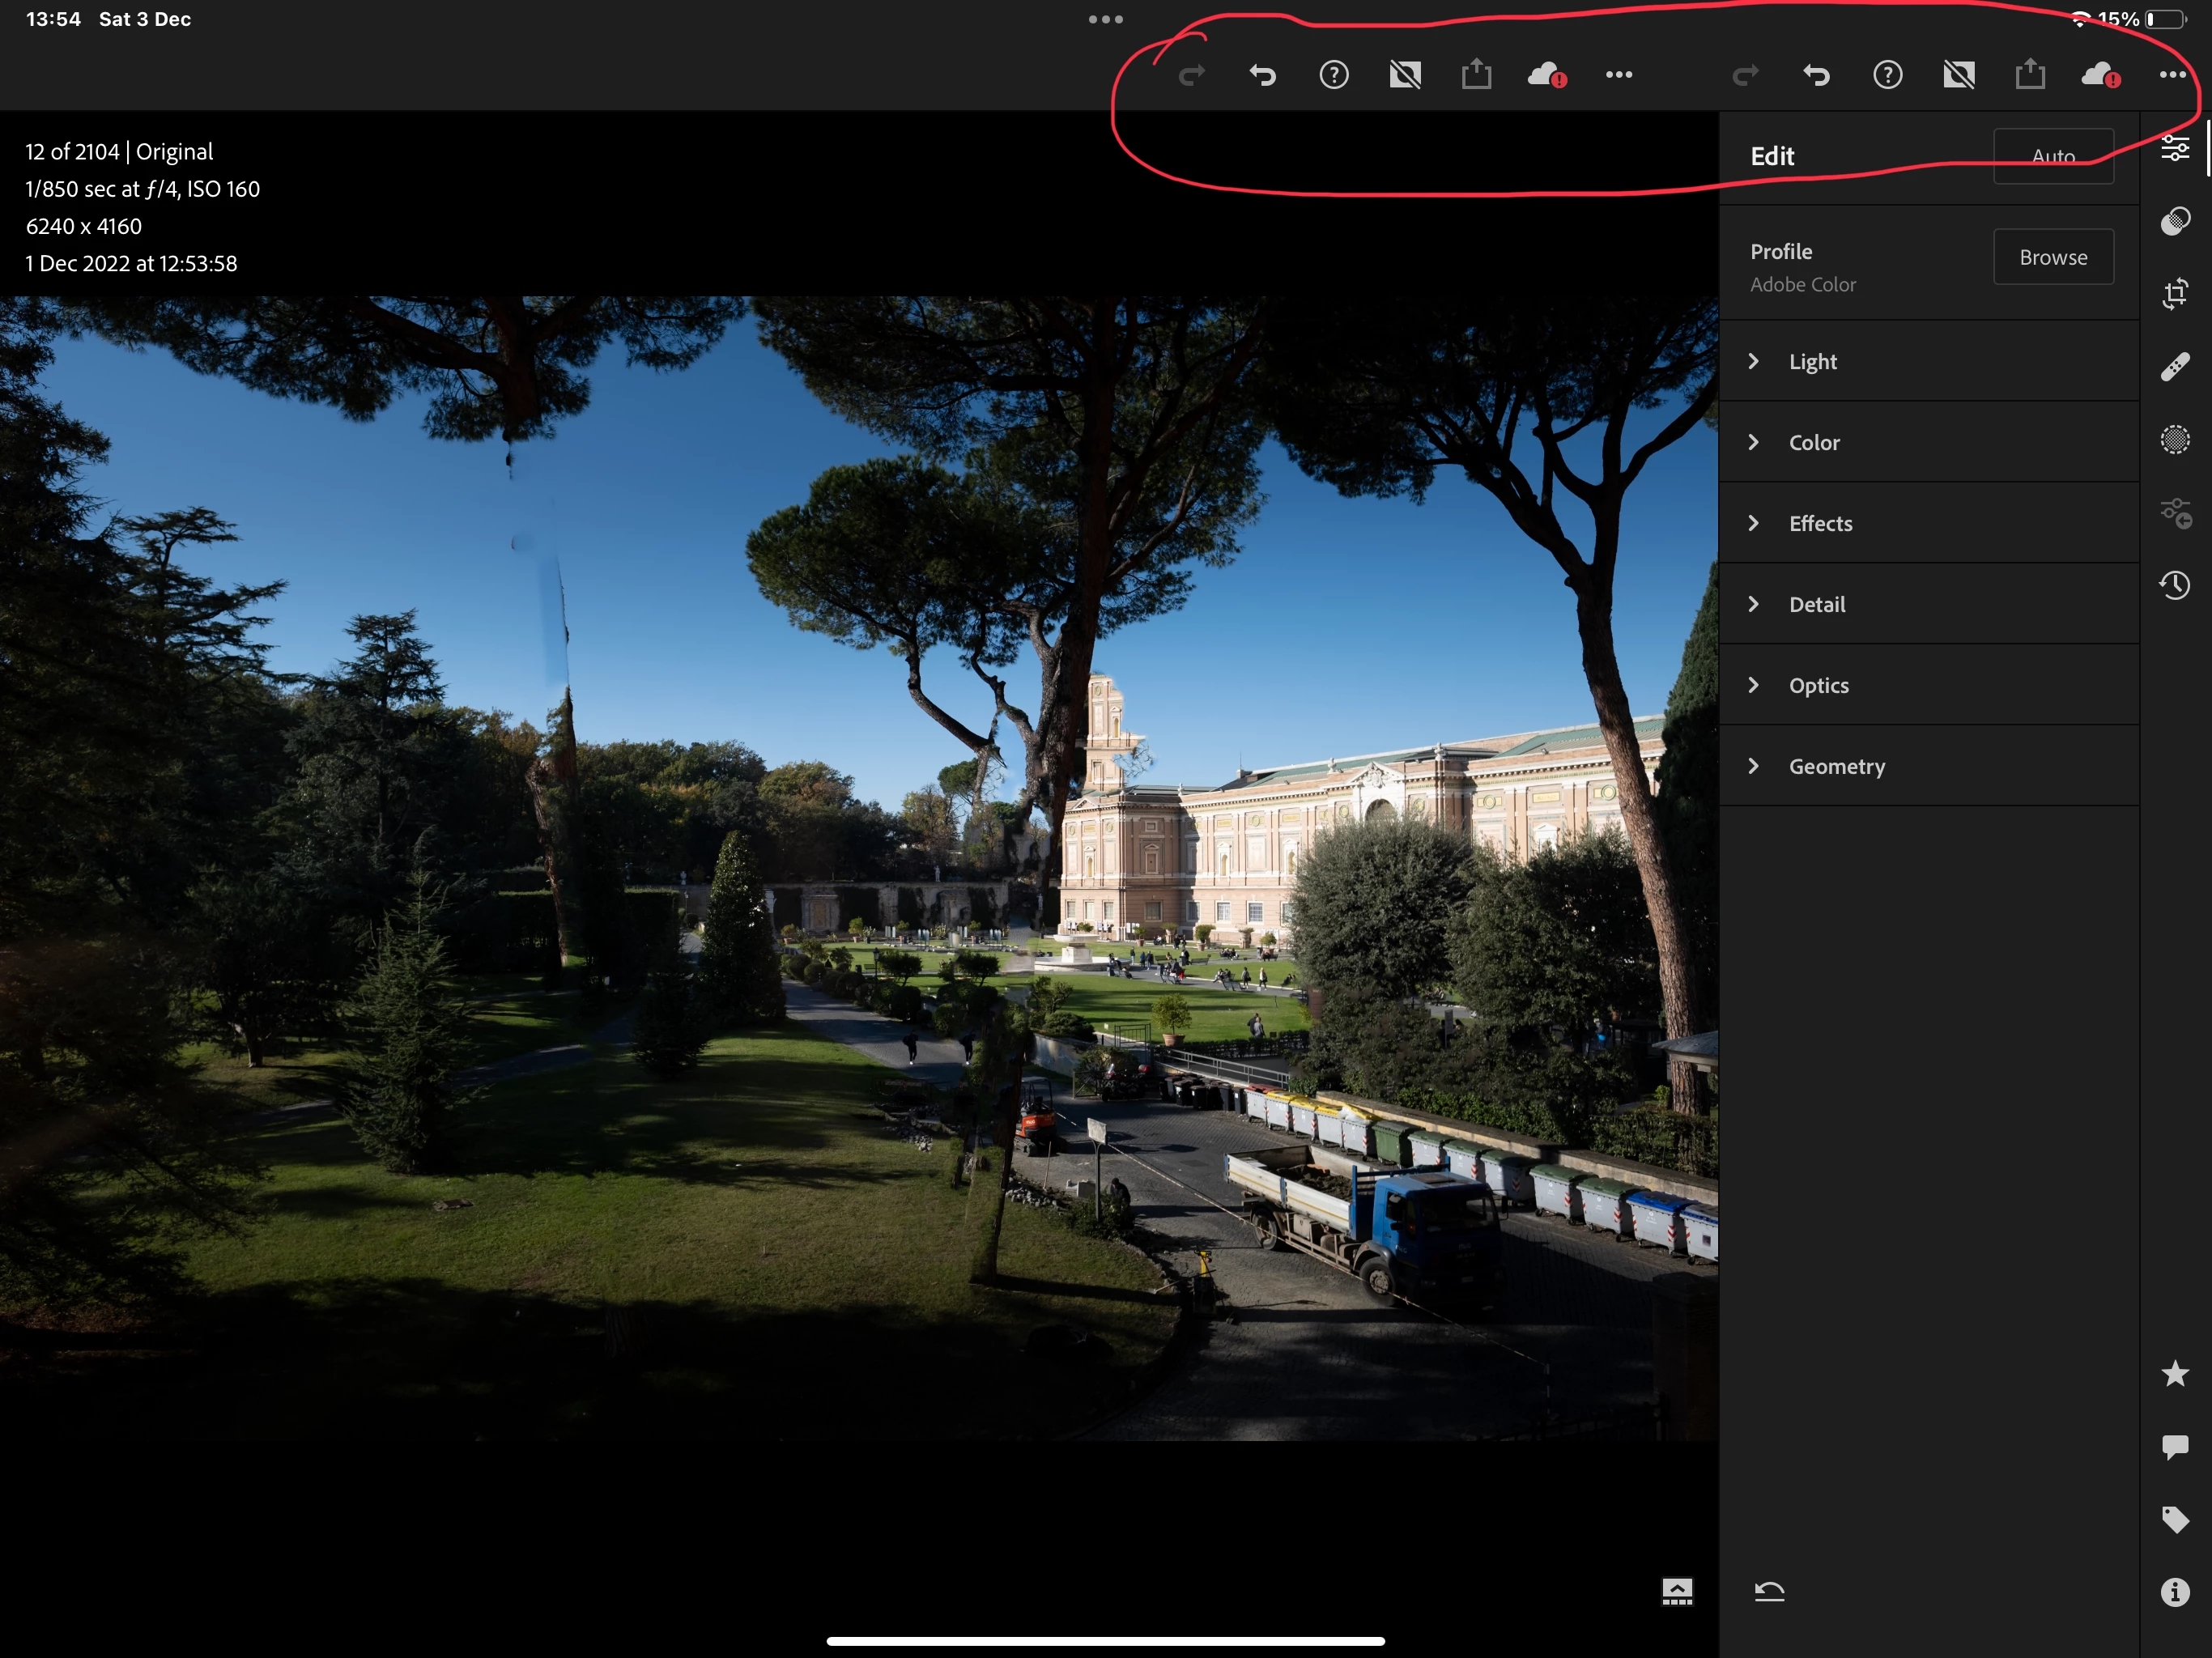Open the Effects panel
This screenshot has width=2212, height=1658.
1820,523
